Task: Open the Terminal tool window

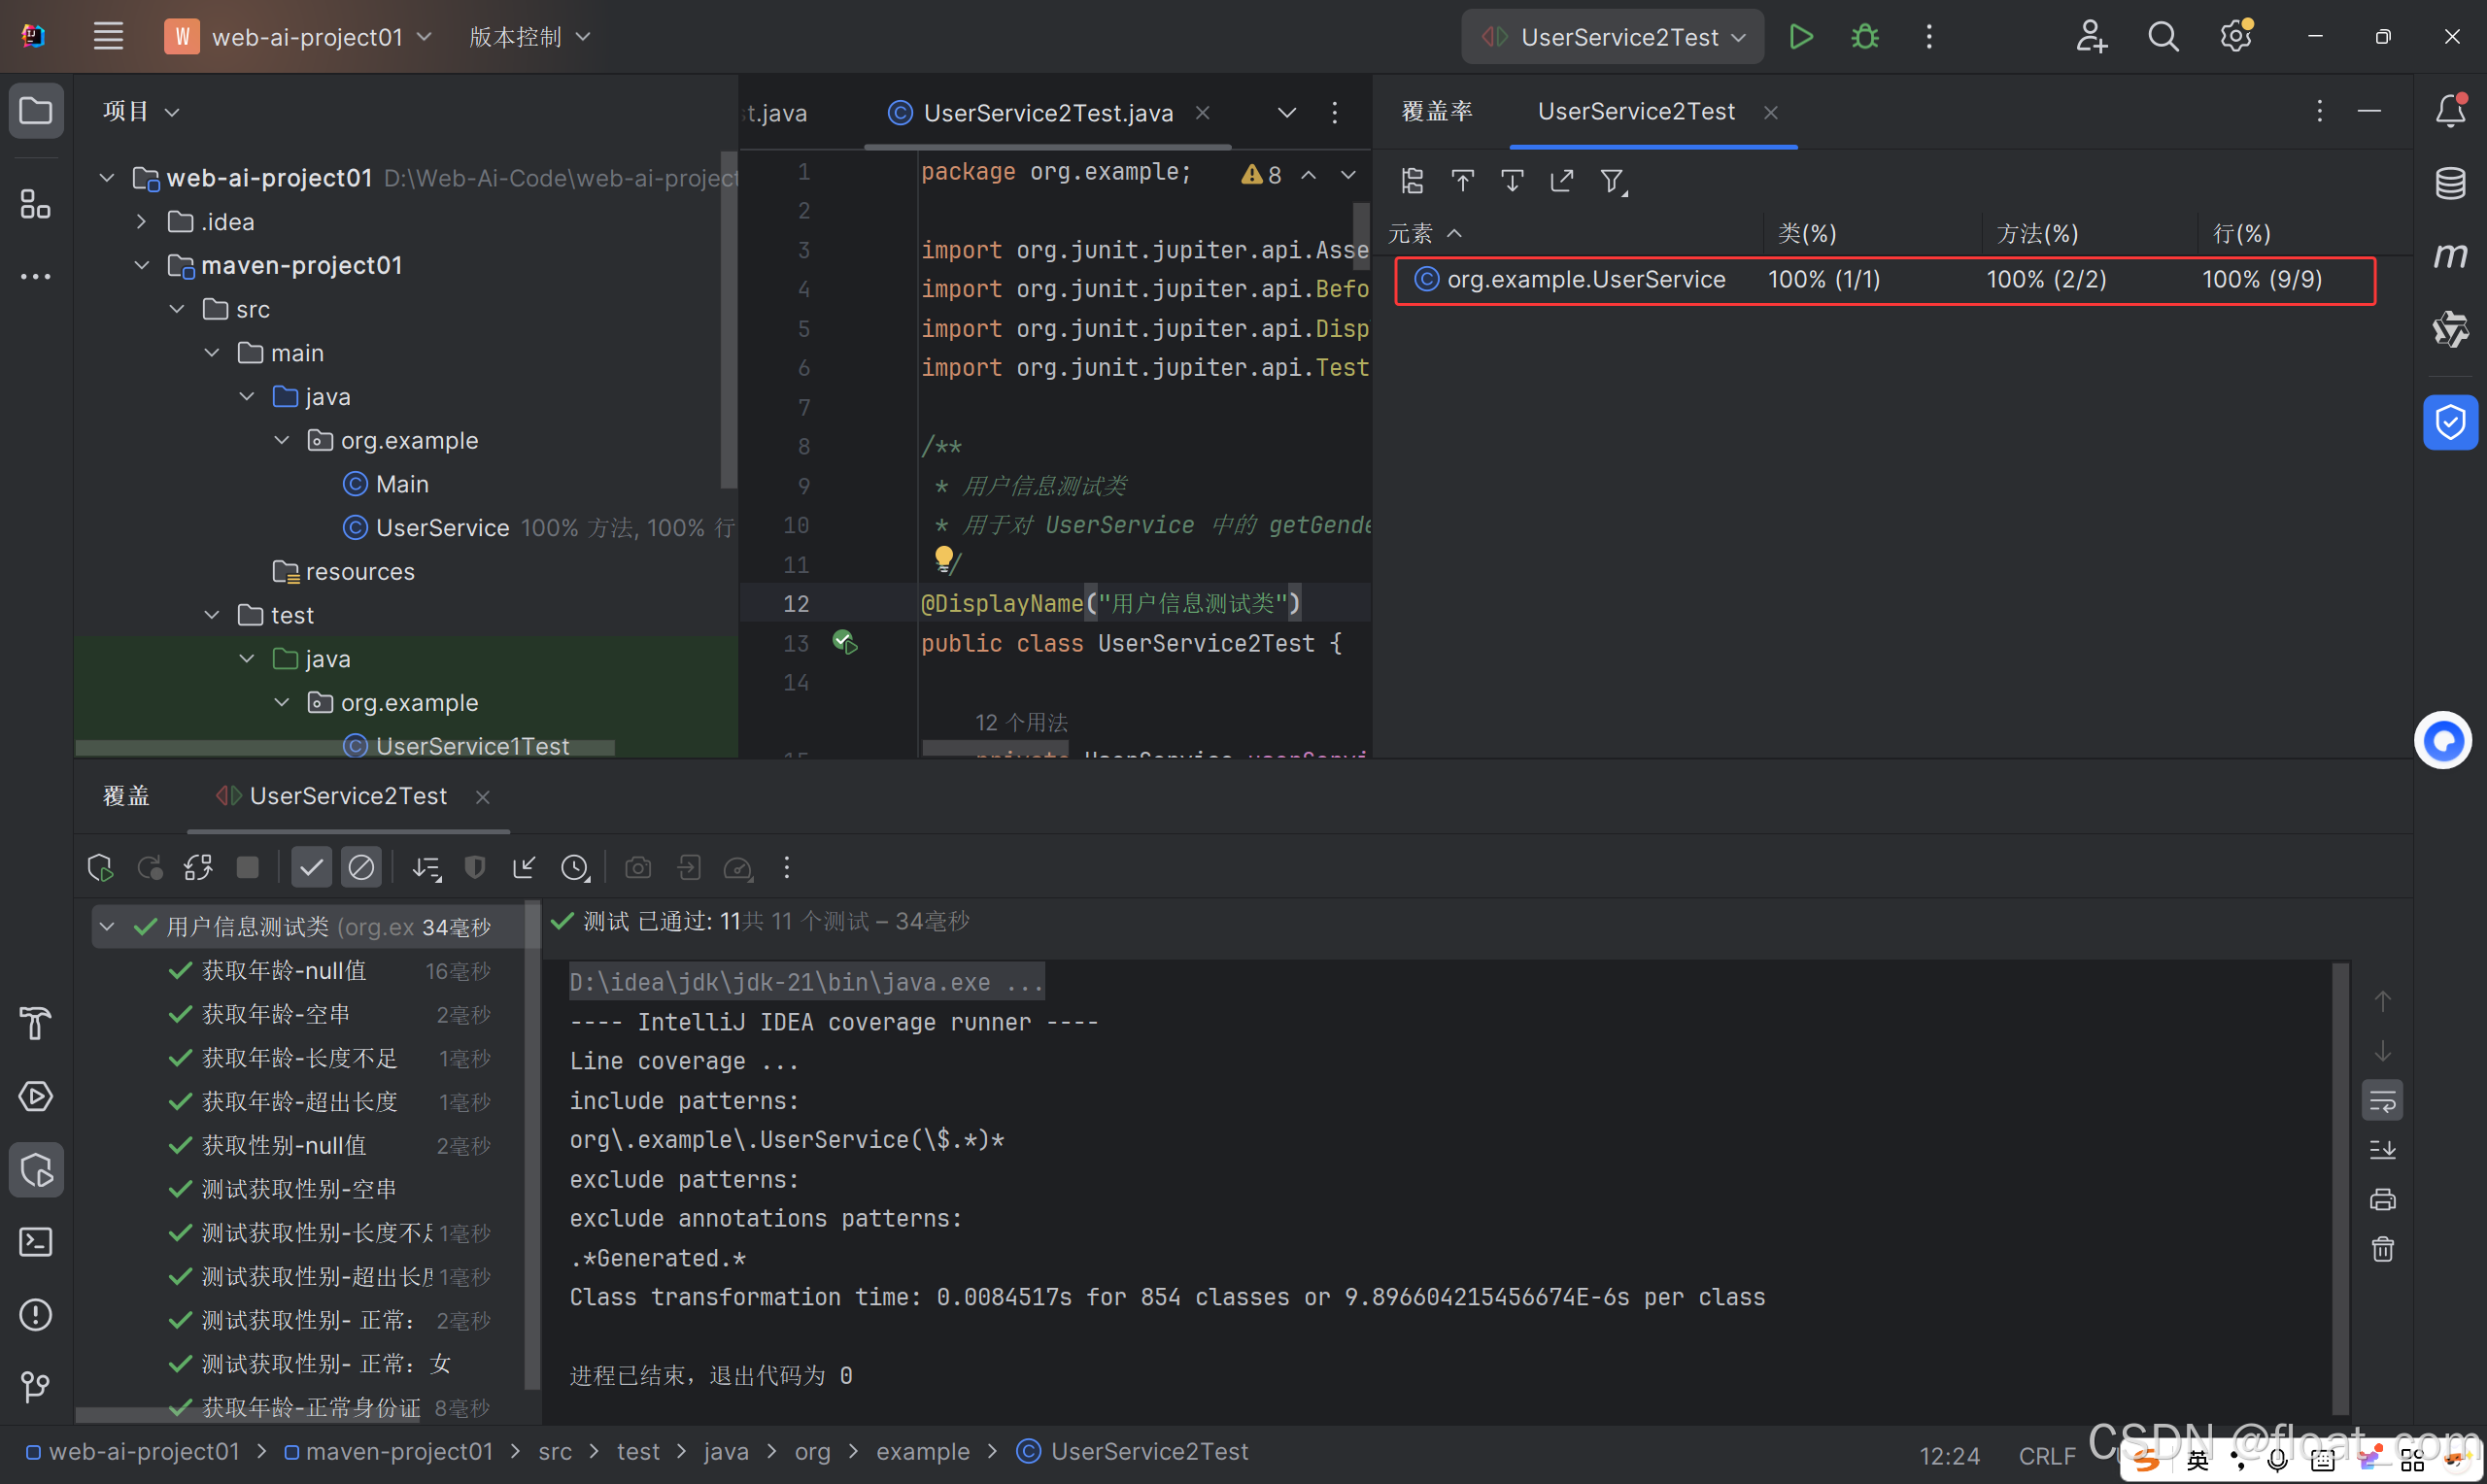Action: point(36,1242)
